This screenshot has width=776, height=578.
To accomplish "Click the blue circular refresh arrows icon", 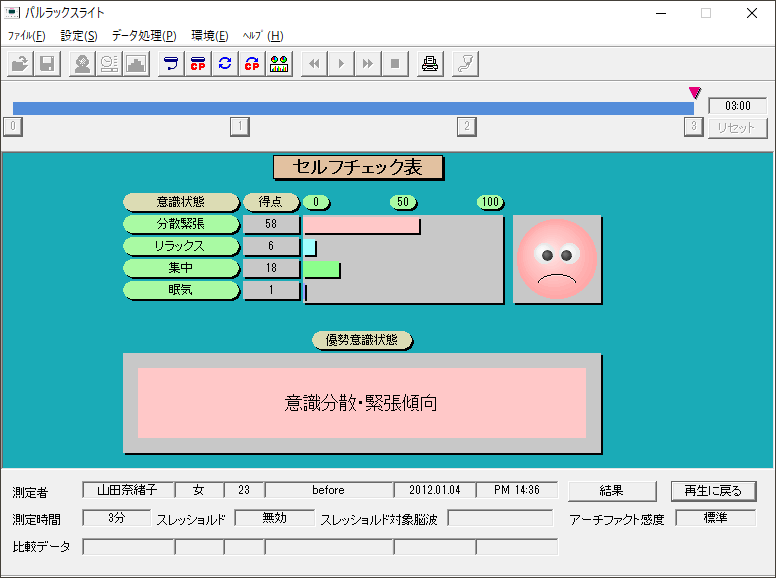I will pyautogui.click(x=225, y=64).
